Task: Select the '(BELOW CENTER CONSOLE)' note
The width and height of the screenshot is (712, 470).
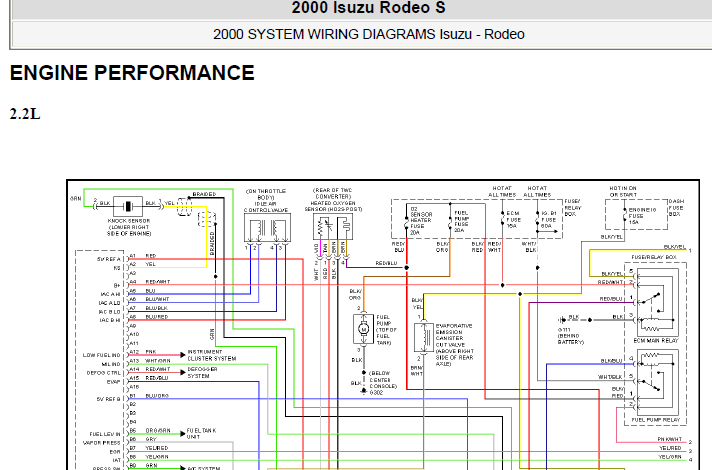Action: pyautogui.click(x=383, y=380)
